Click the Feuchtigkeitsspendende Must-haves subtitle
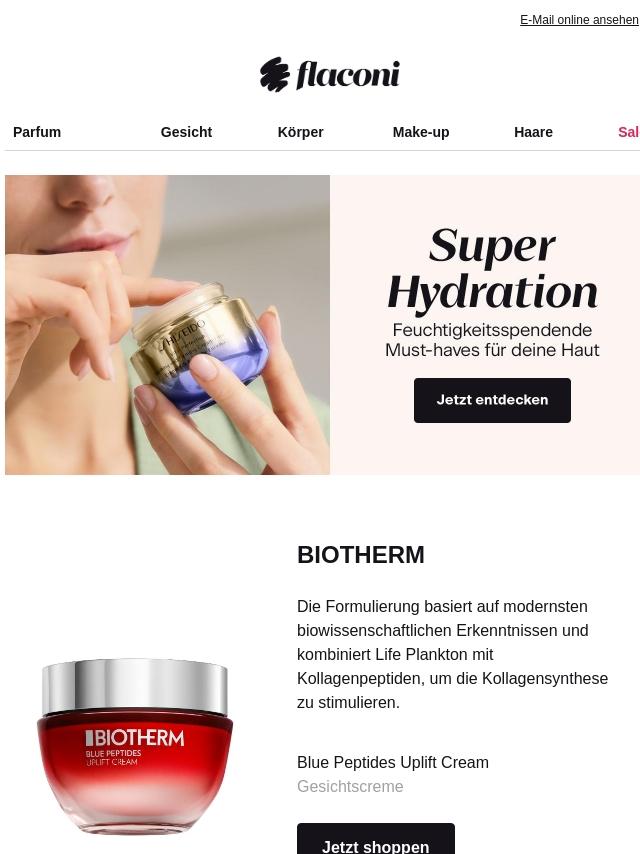Viewport: 640px width, 854px height. (492, 340)
